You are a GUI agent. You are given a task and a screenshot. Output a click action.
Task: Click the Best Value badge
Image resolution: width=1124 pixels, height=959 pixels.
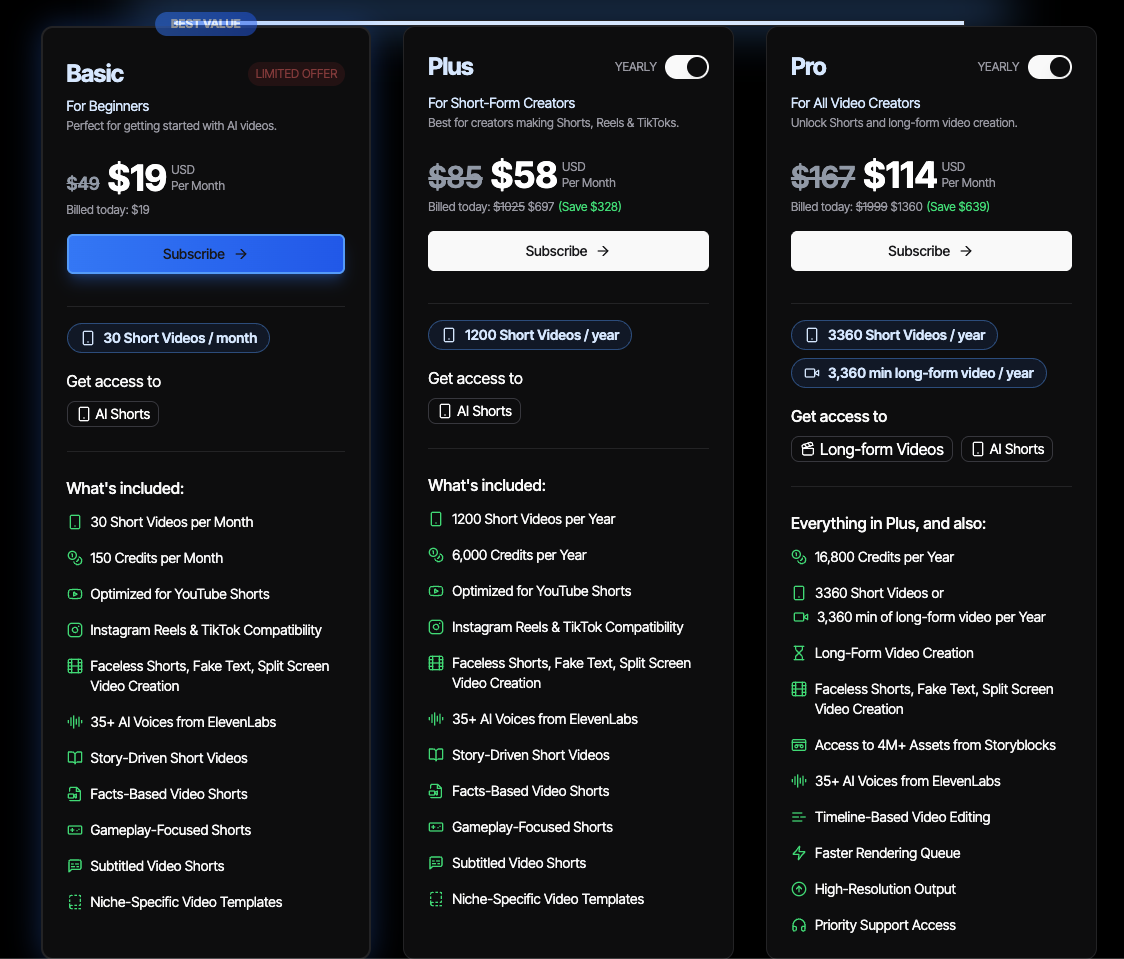206,24
